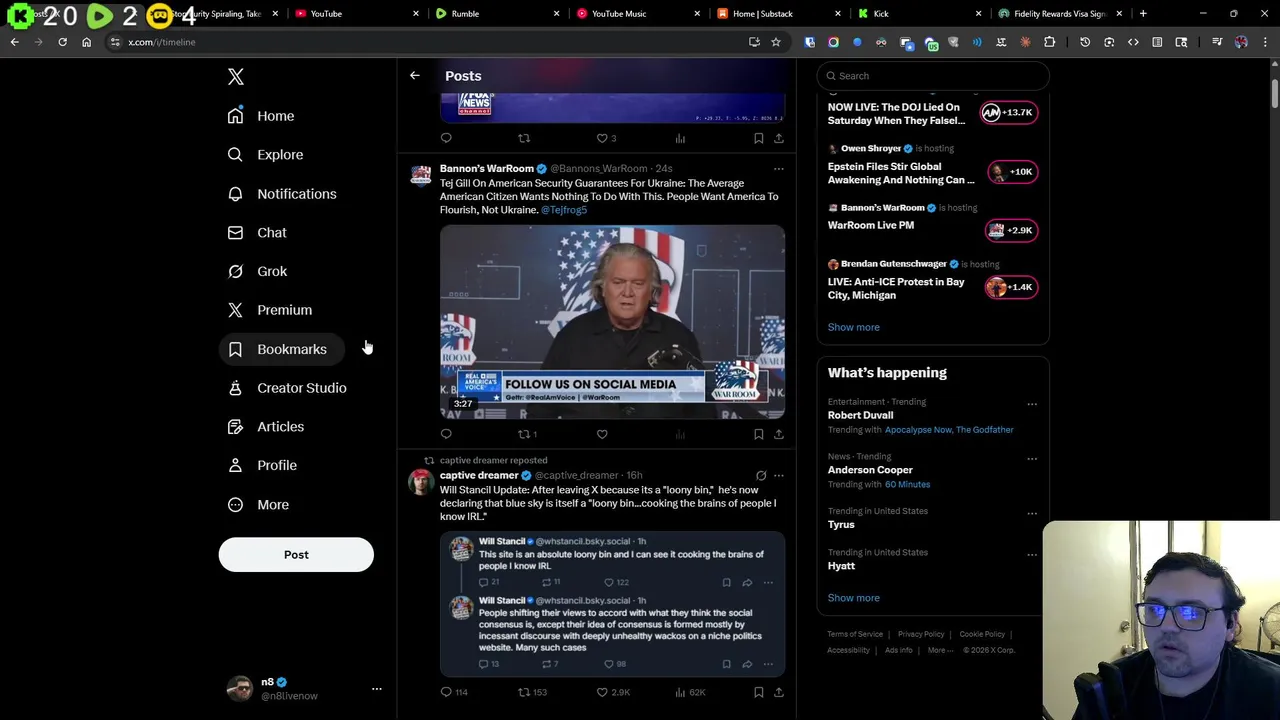Reload the page with browser refresh

coord(62,42)
